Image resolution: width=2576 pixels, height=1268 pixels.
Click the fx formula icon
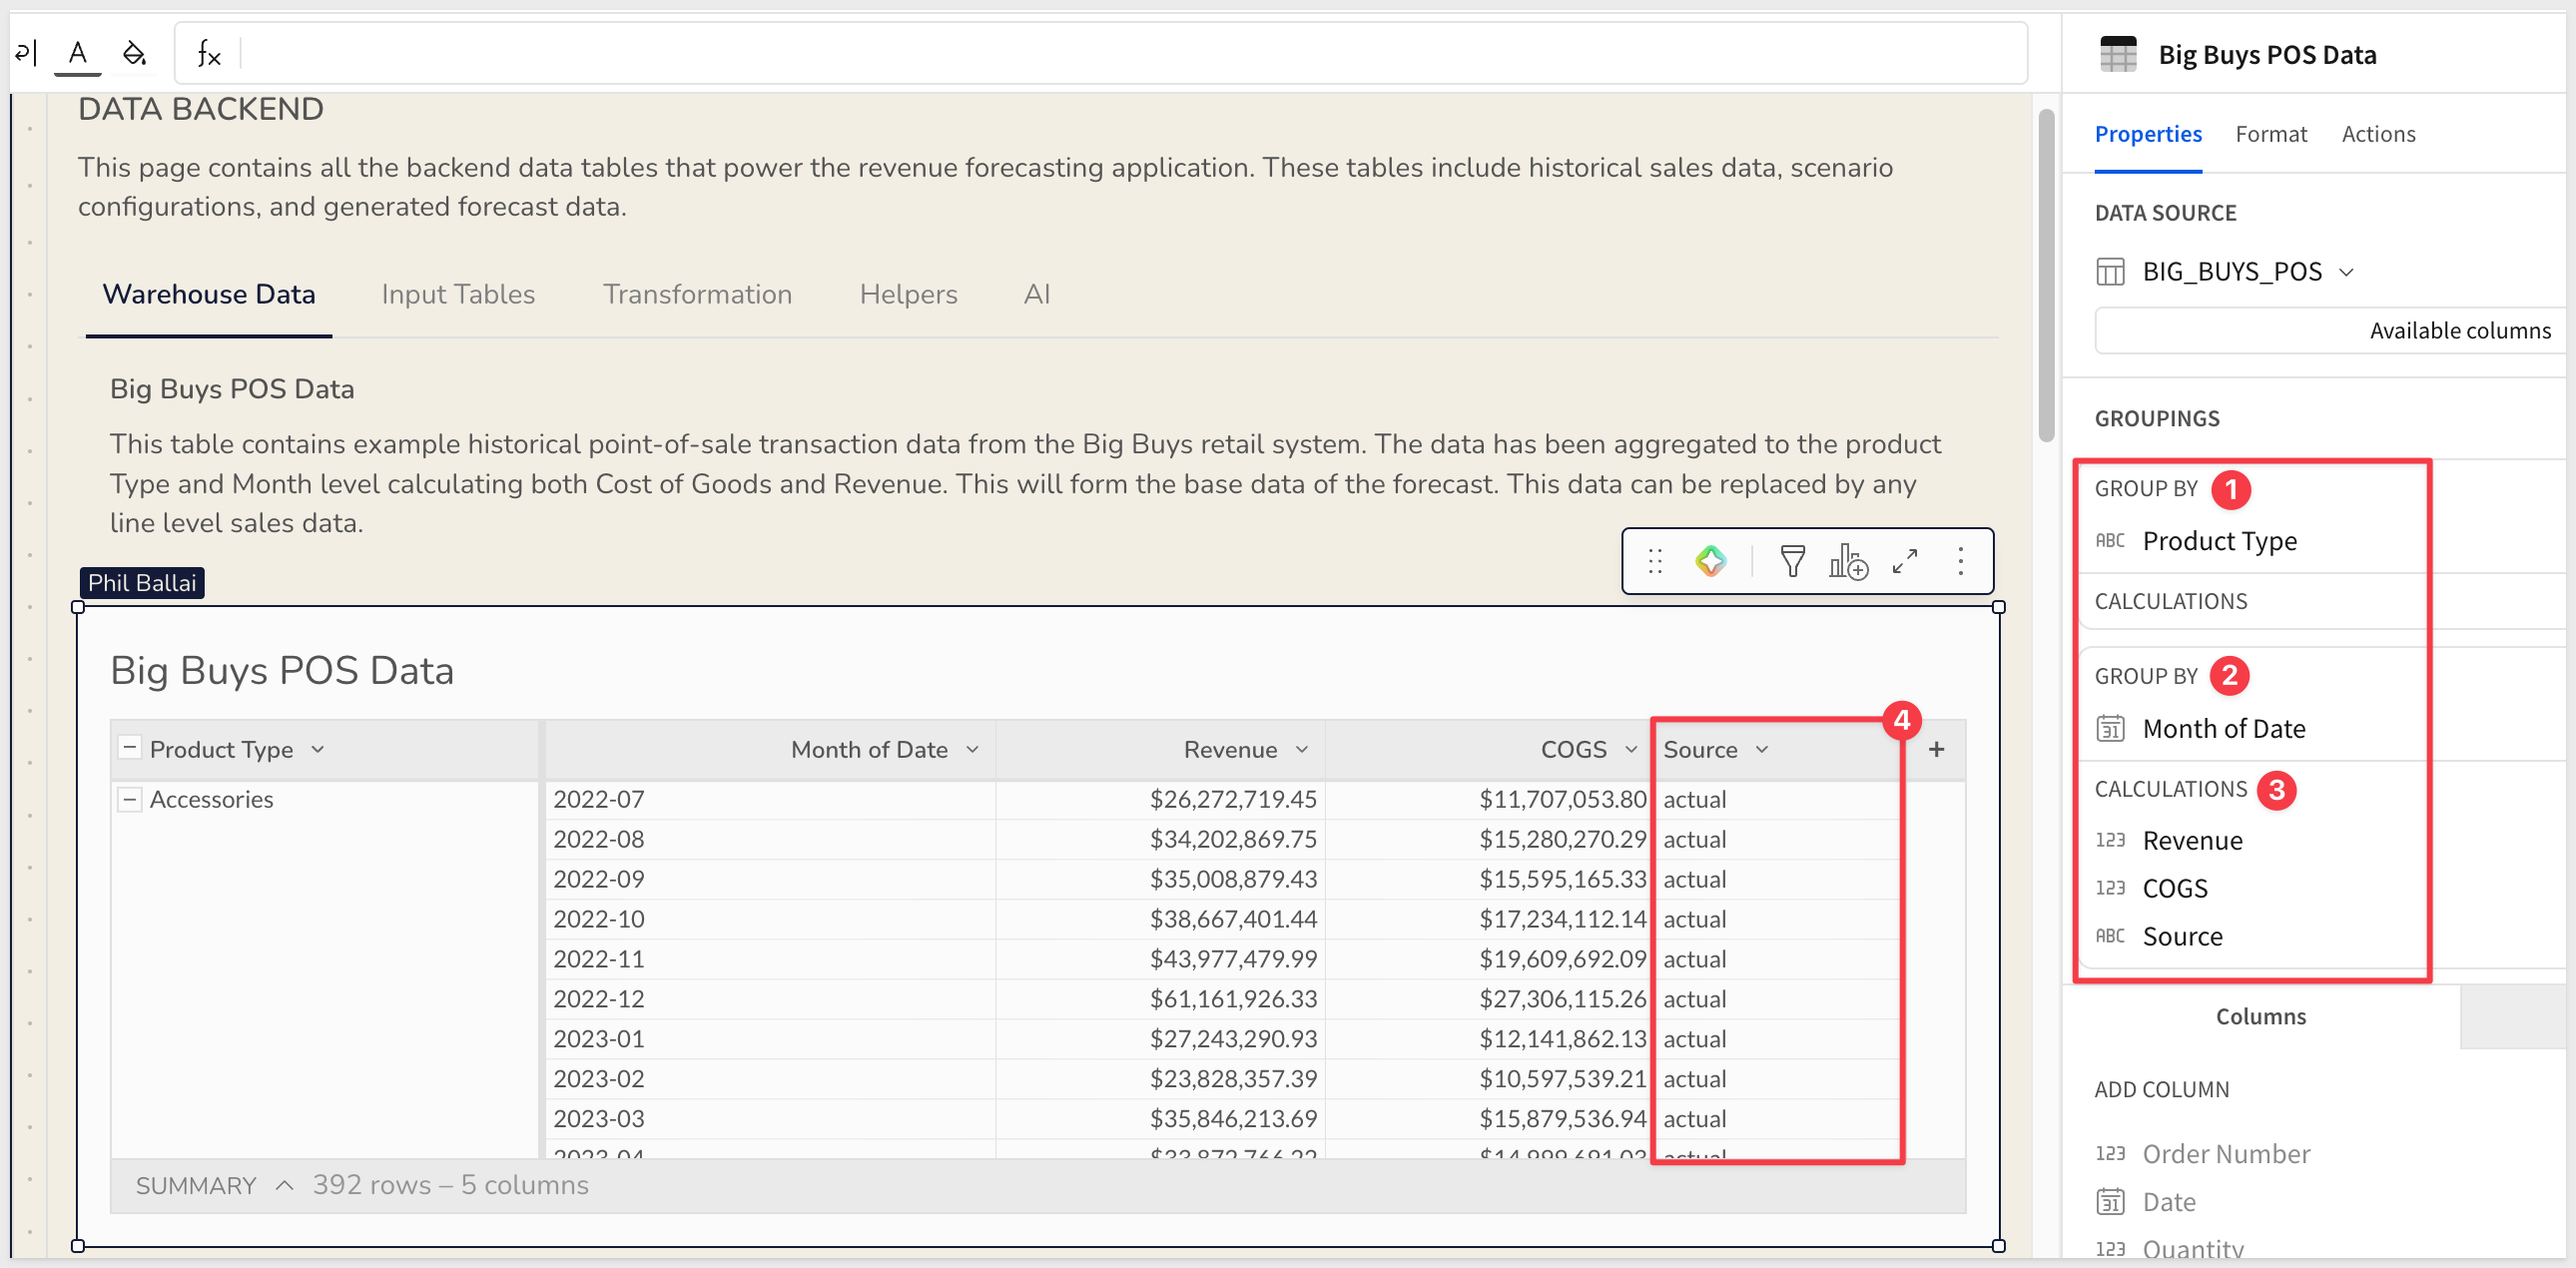[208, 53]
